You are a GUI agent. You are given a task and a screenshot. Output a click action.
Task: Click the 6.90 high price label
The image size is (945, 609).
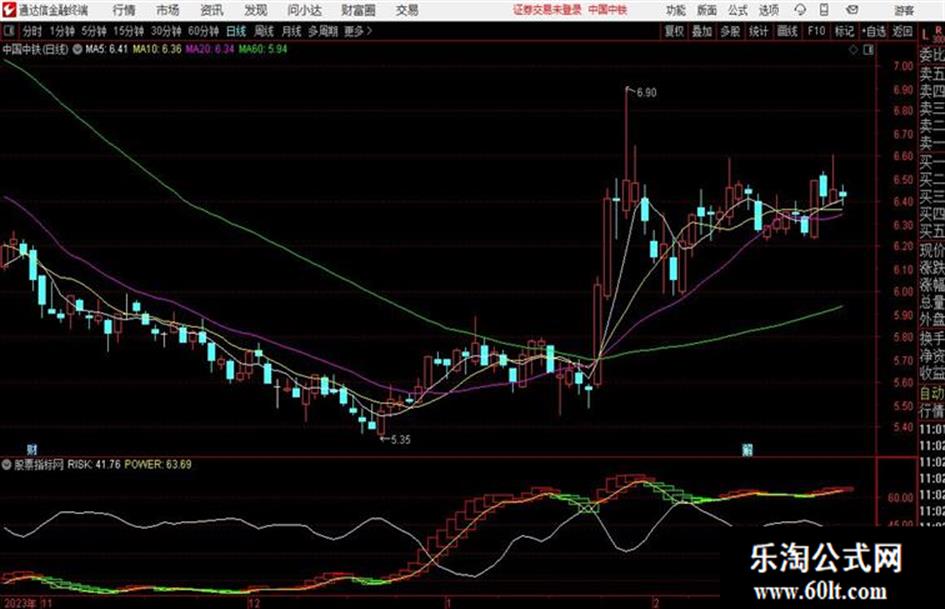647,92
